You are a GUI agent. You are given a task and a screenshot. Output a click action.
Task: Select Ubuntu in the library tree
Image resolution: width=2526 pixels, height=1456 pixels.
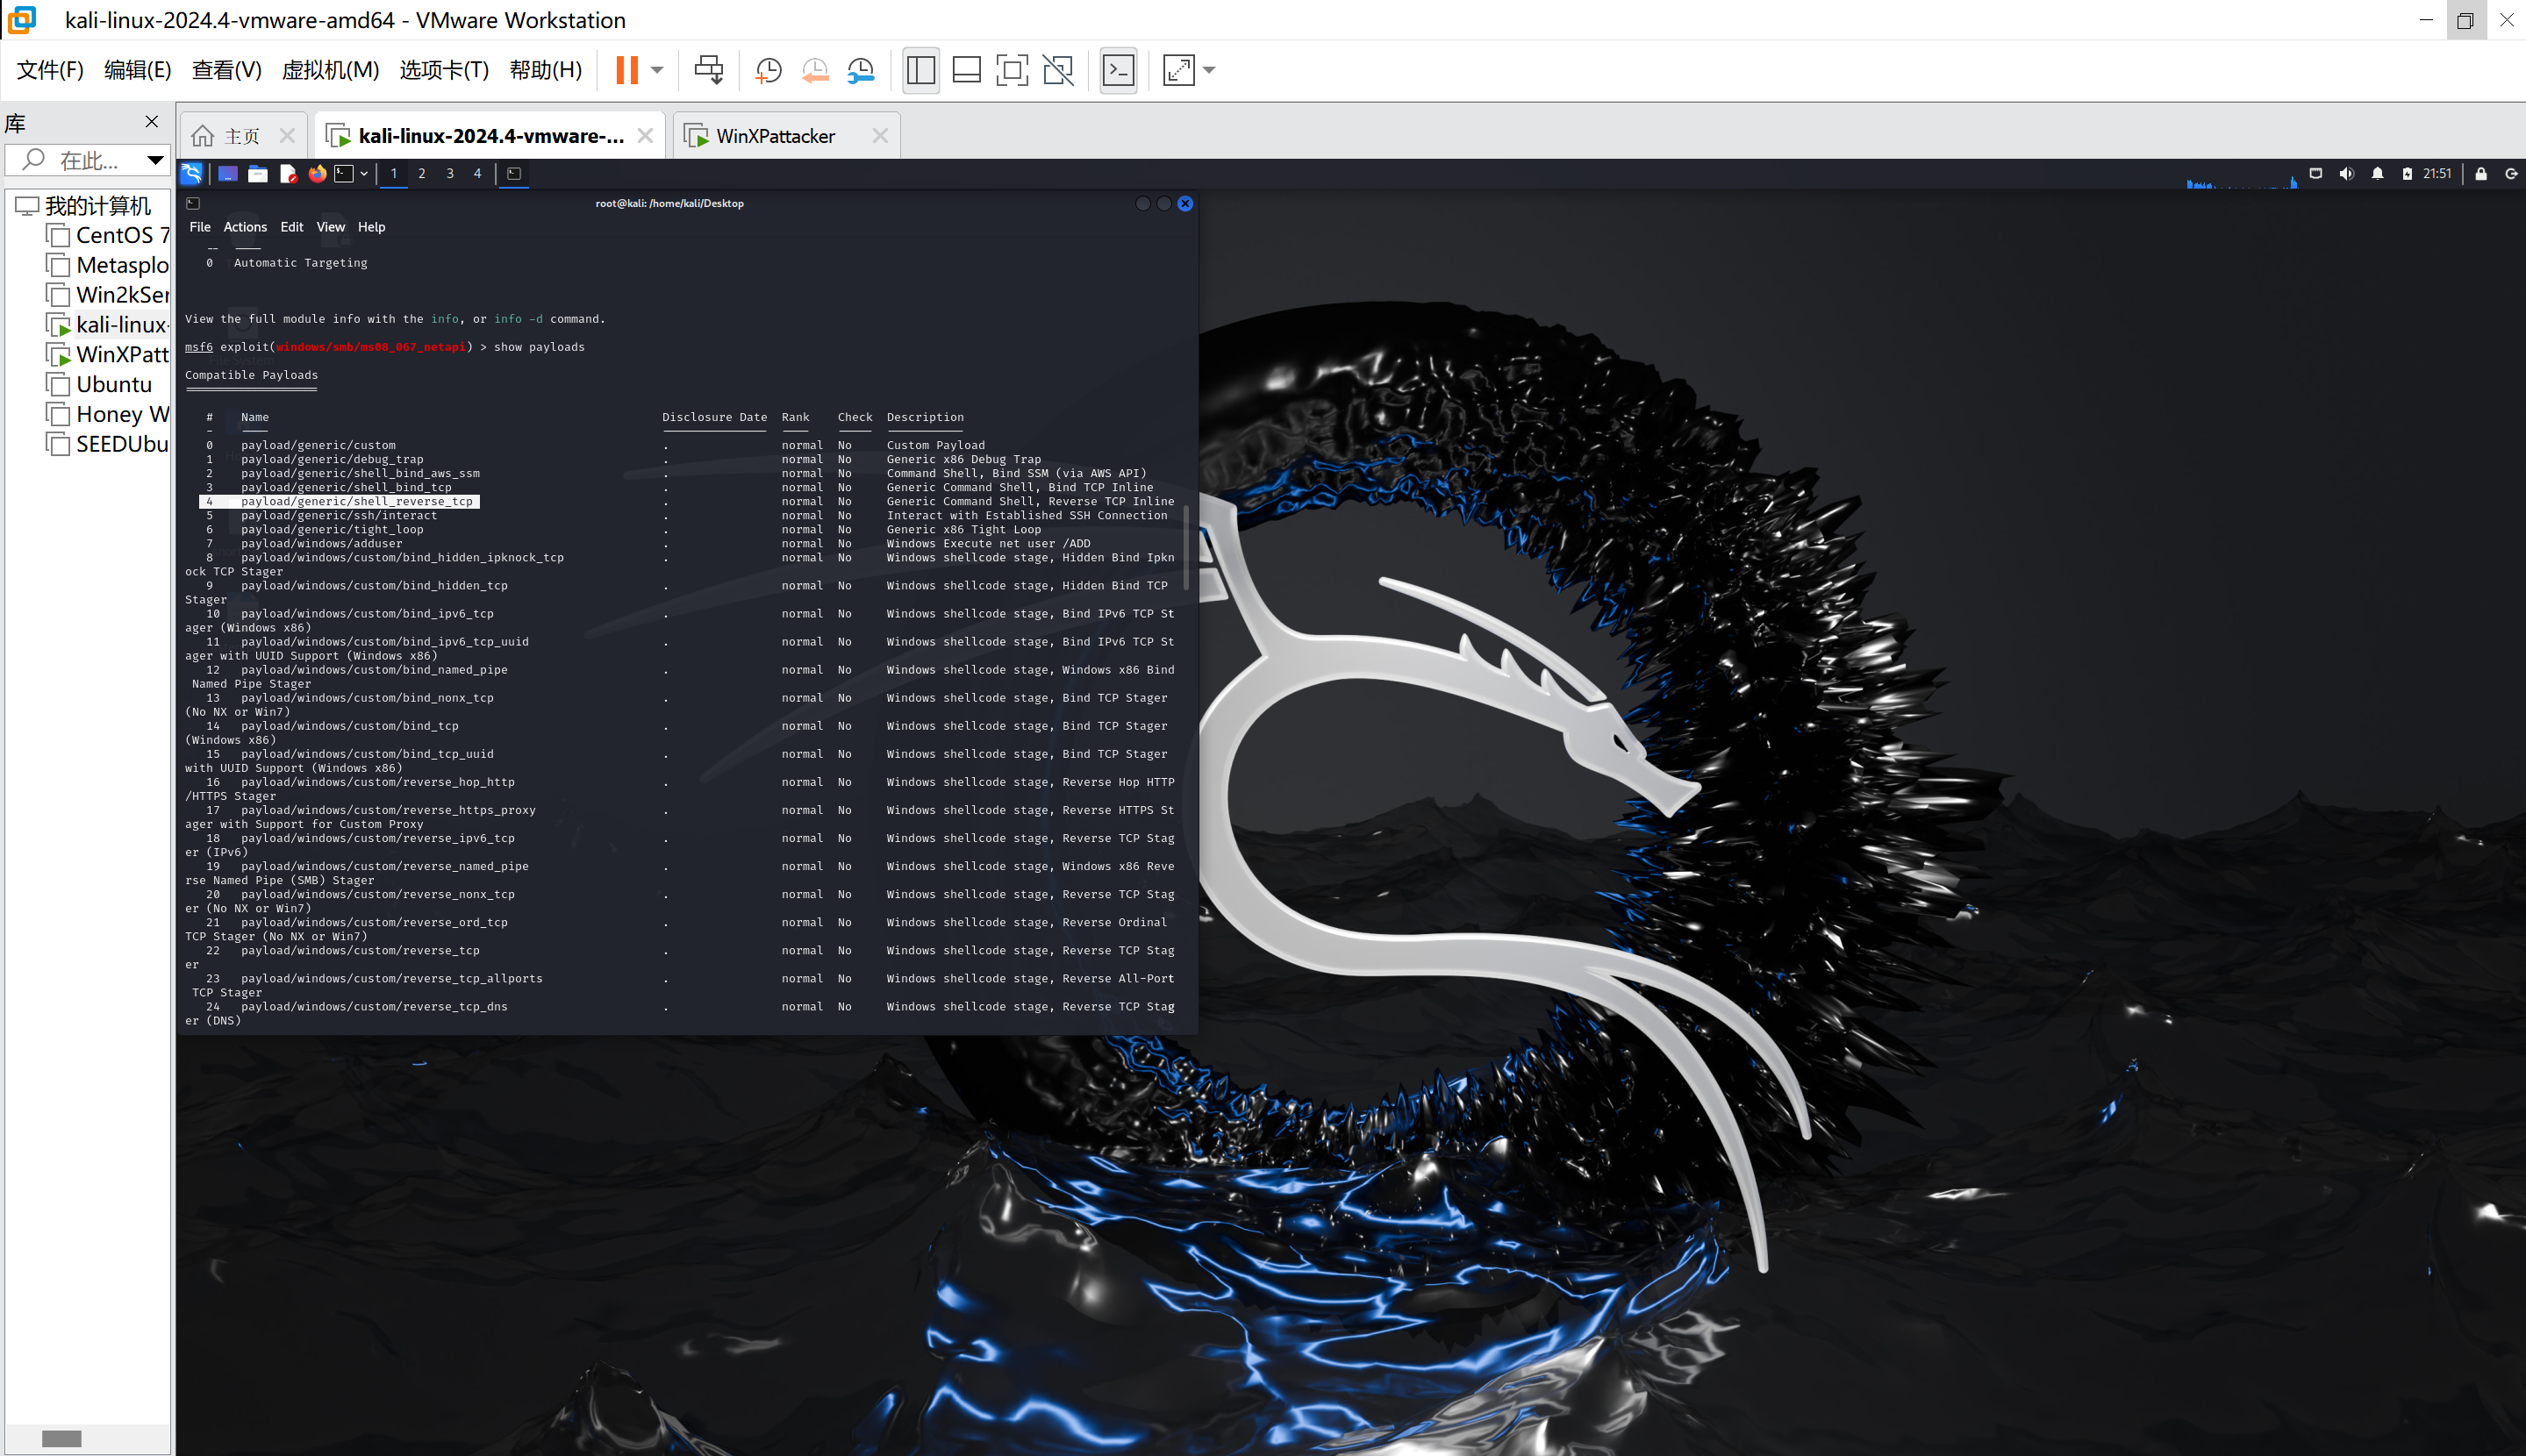(113, 385)
